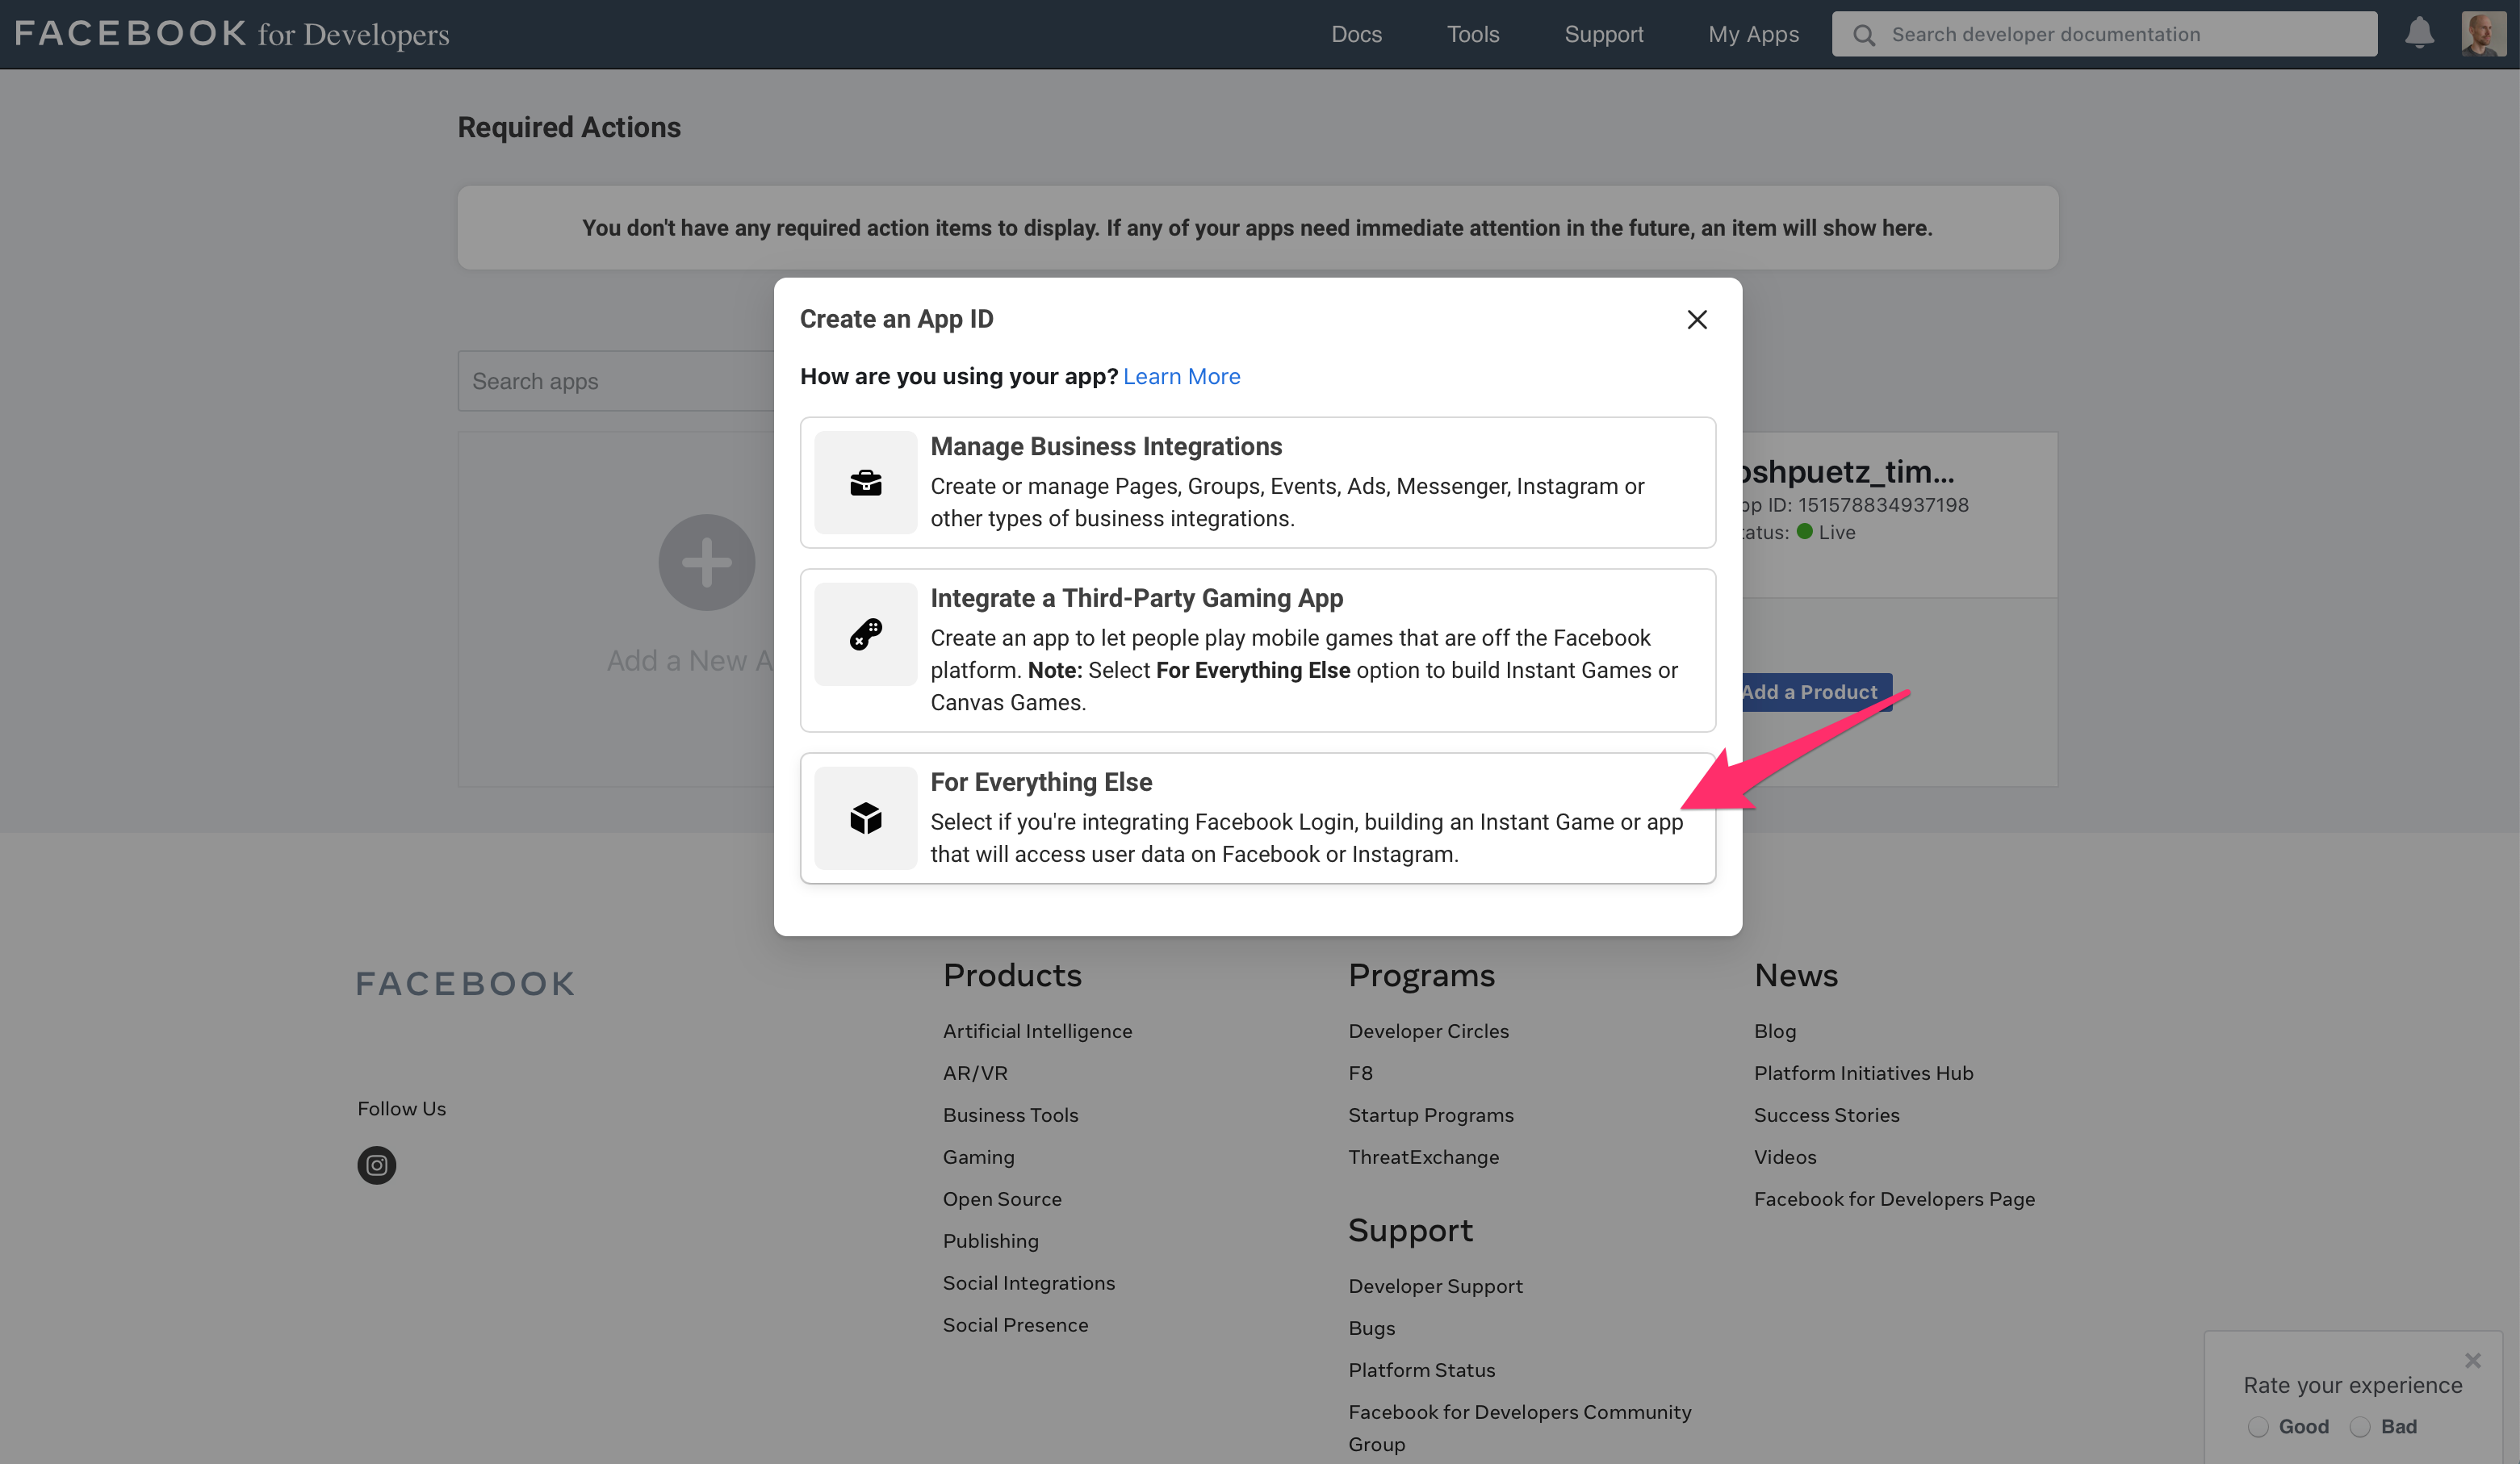Open Facebook for Developers Community Group link
The width and height of the screenshot is (2520, 1464).
pos(1520,1428)
